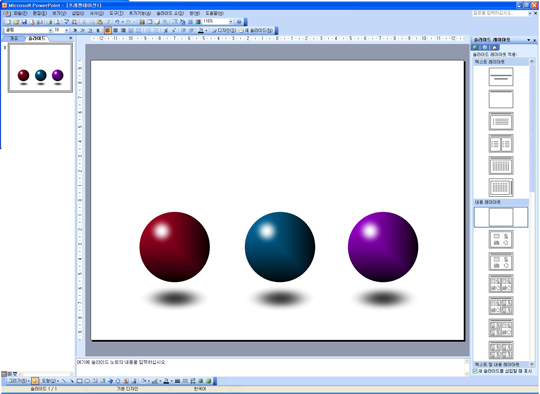Click the Save icon in the standard toolbar
540x394 pixels.
[24, 22]
